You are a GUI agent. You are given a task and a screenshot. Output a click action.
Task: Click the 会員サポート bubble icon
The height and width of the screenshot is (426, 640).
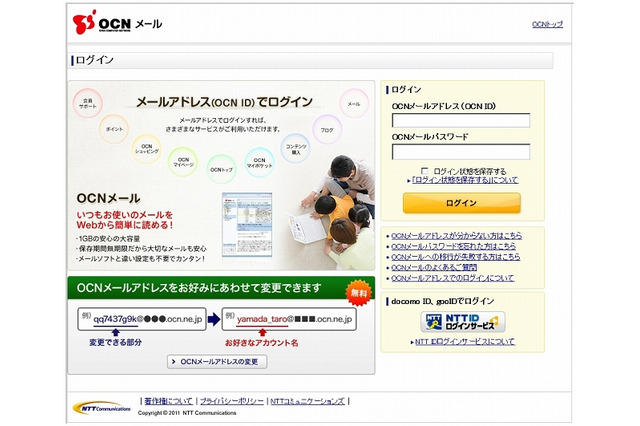click(x=88, y=103)
